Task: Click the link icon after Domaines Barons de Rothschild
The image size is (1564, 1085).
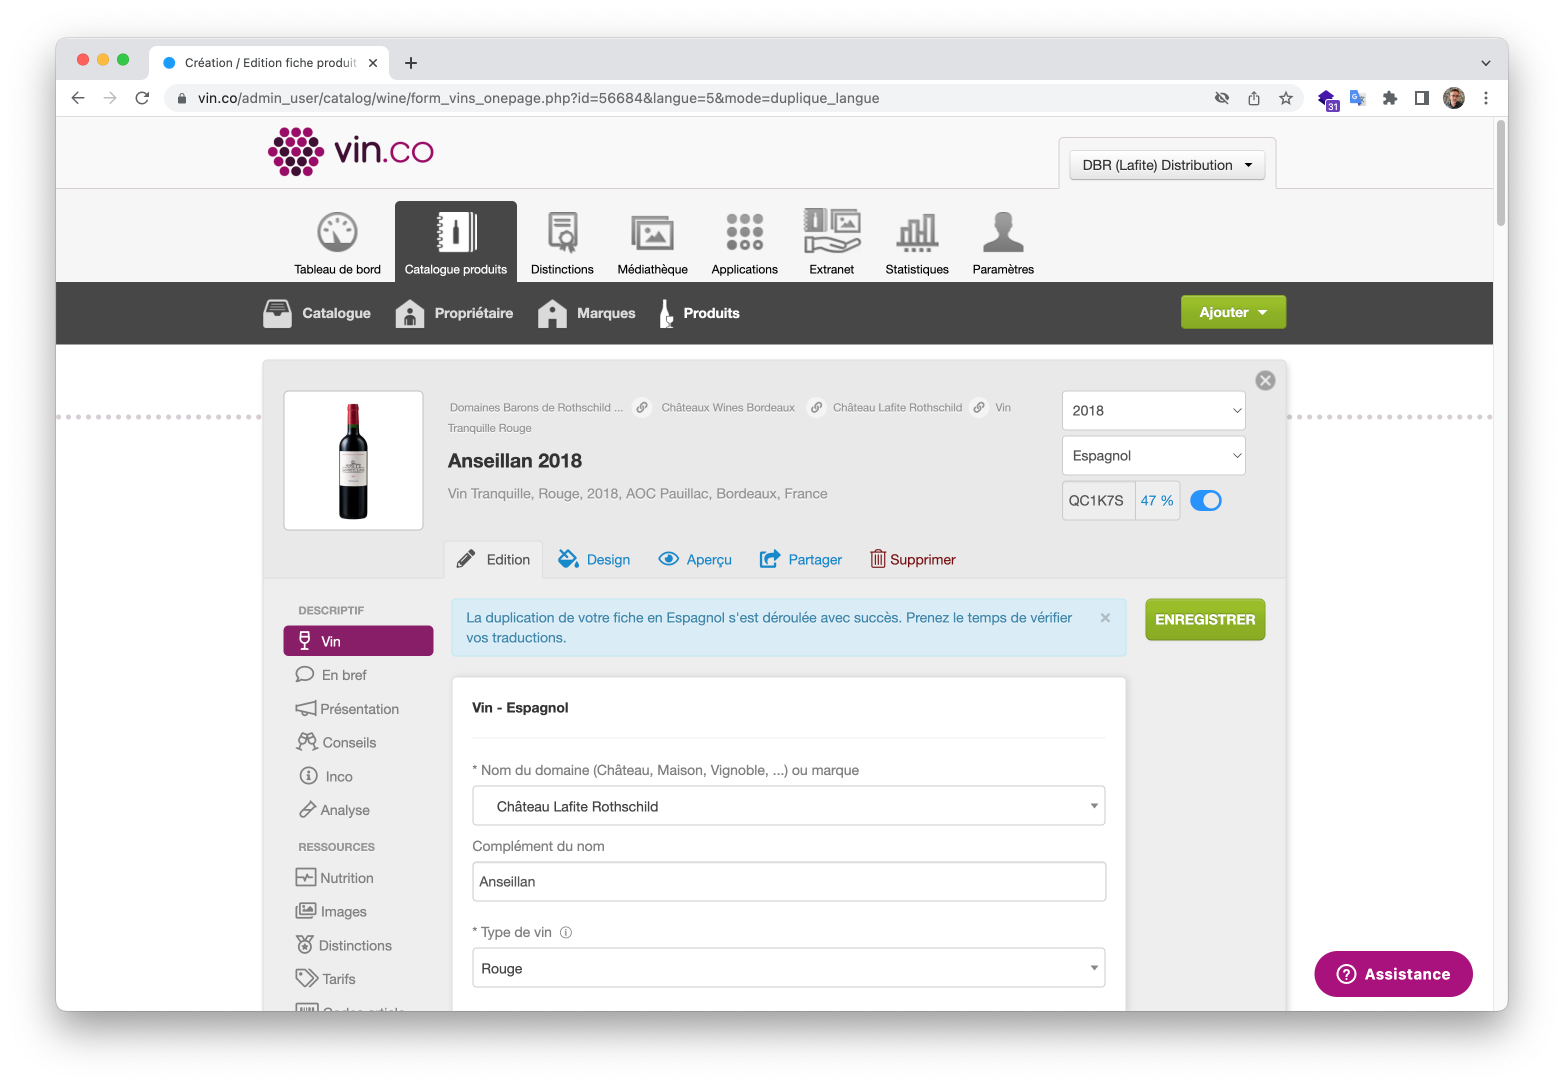Action: point(642,407)
